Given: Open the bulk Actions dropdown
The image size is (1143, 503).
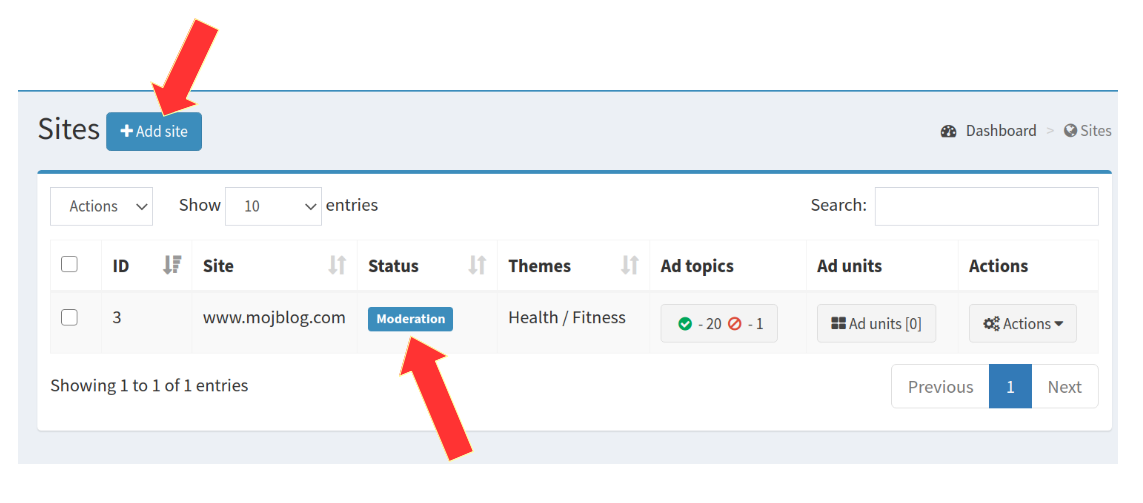Looking at the screenshot, I should tap(101, 206).
